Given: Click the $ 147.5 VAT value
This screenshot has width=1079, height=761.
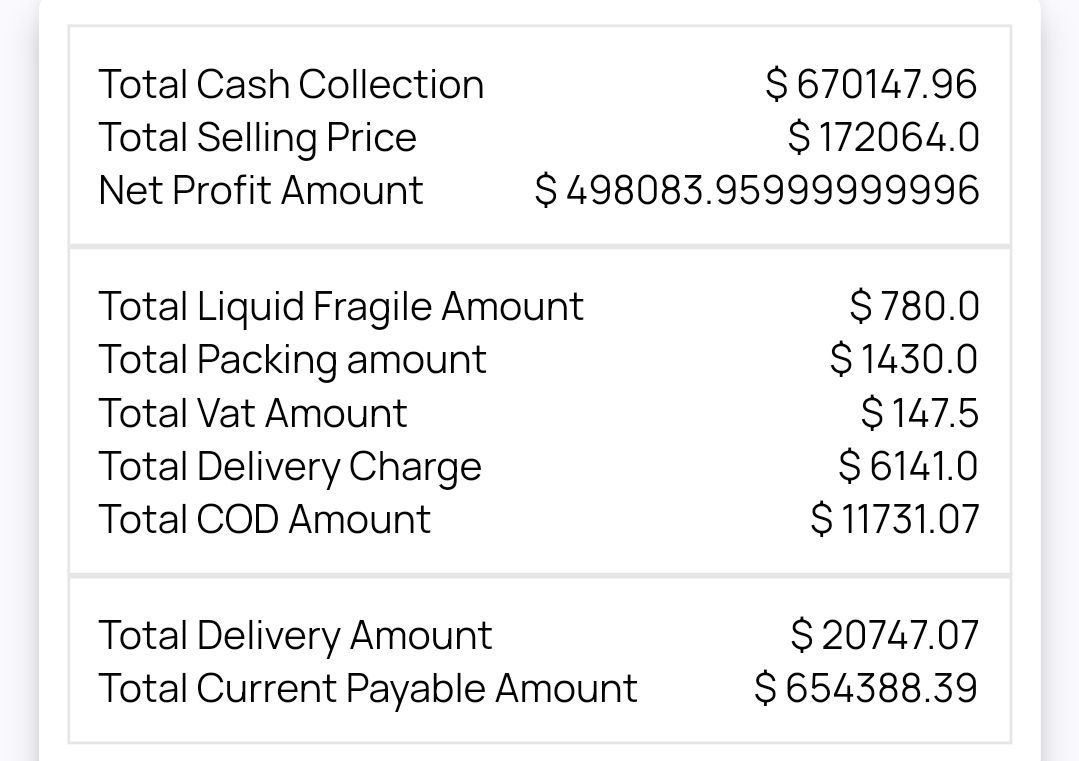Looking at the screenshot, I should pos(919,413).
